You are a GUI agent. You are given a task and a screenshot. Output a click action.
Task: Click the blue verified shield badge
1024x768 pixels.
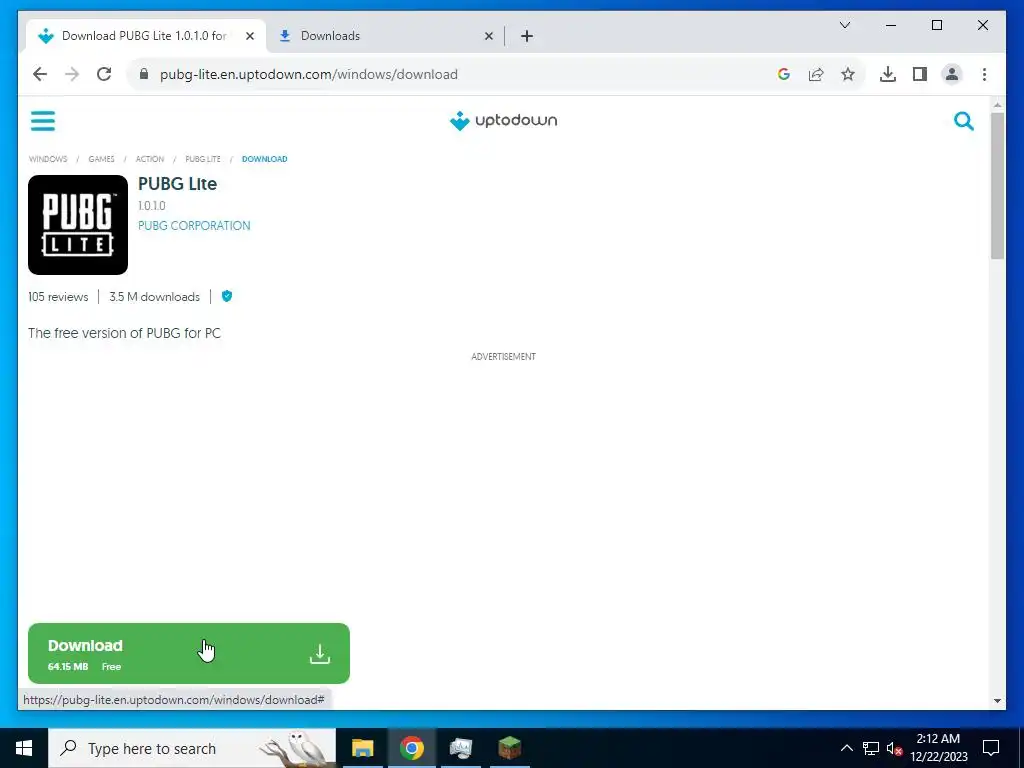227,296
